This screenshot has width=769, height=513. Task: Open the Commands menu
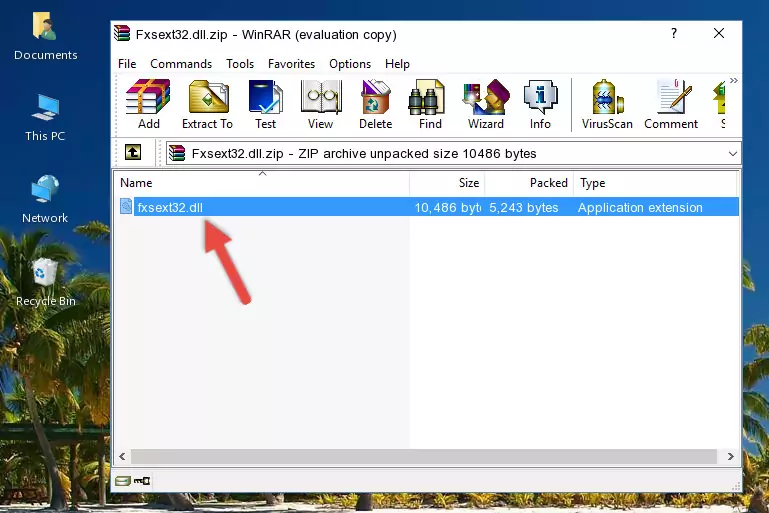[181, 64]
